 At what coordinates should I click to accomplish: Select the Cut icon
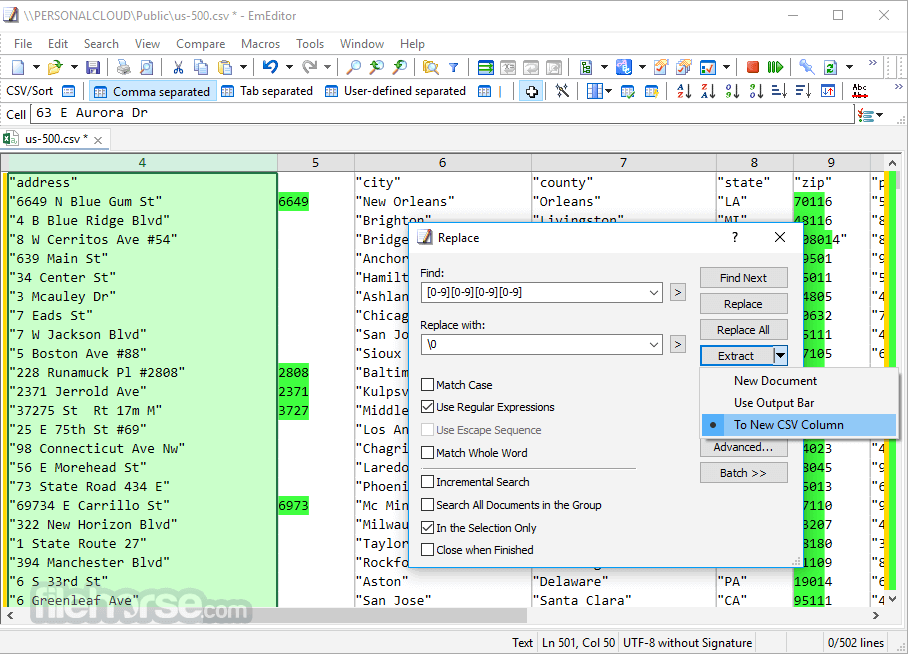click(180, 67)
